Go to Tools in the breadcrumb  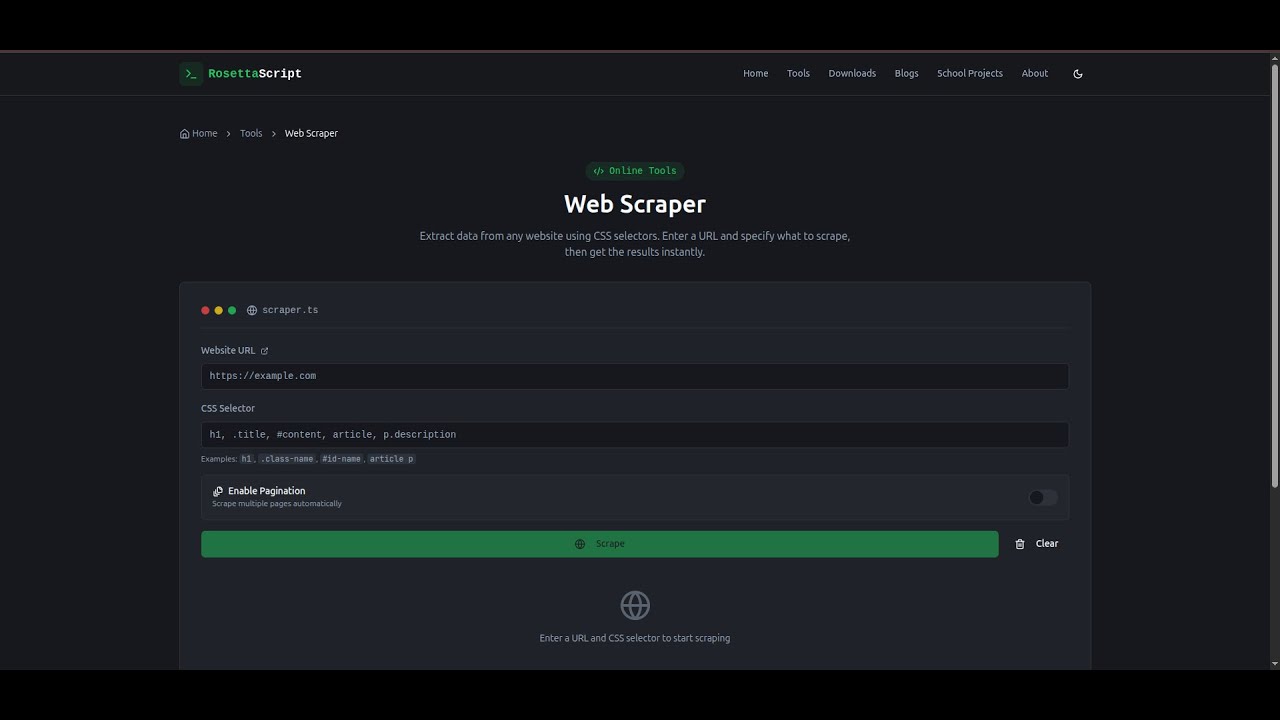click(251, 133)
